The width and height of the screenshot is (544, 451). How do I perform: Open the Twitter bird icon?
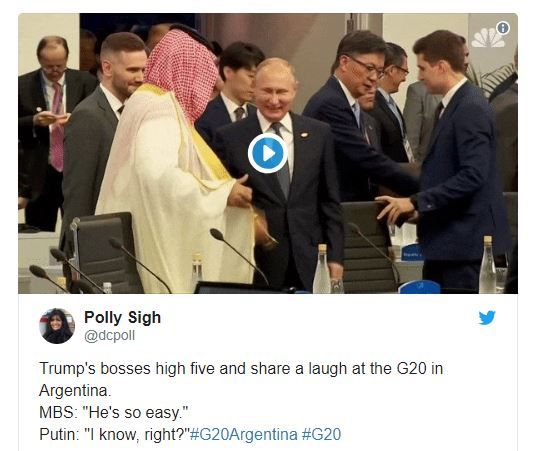(487, 318)
